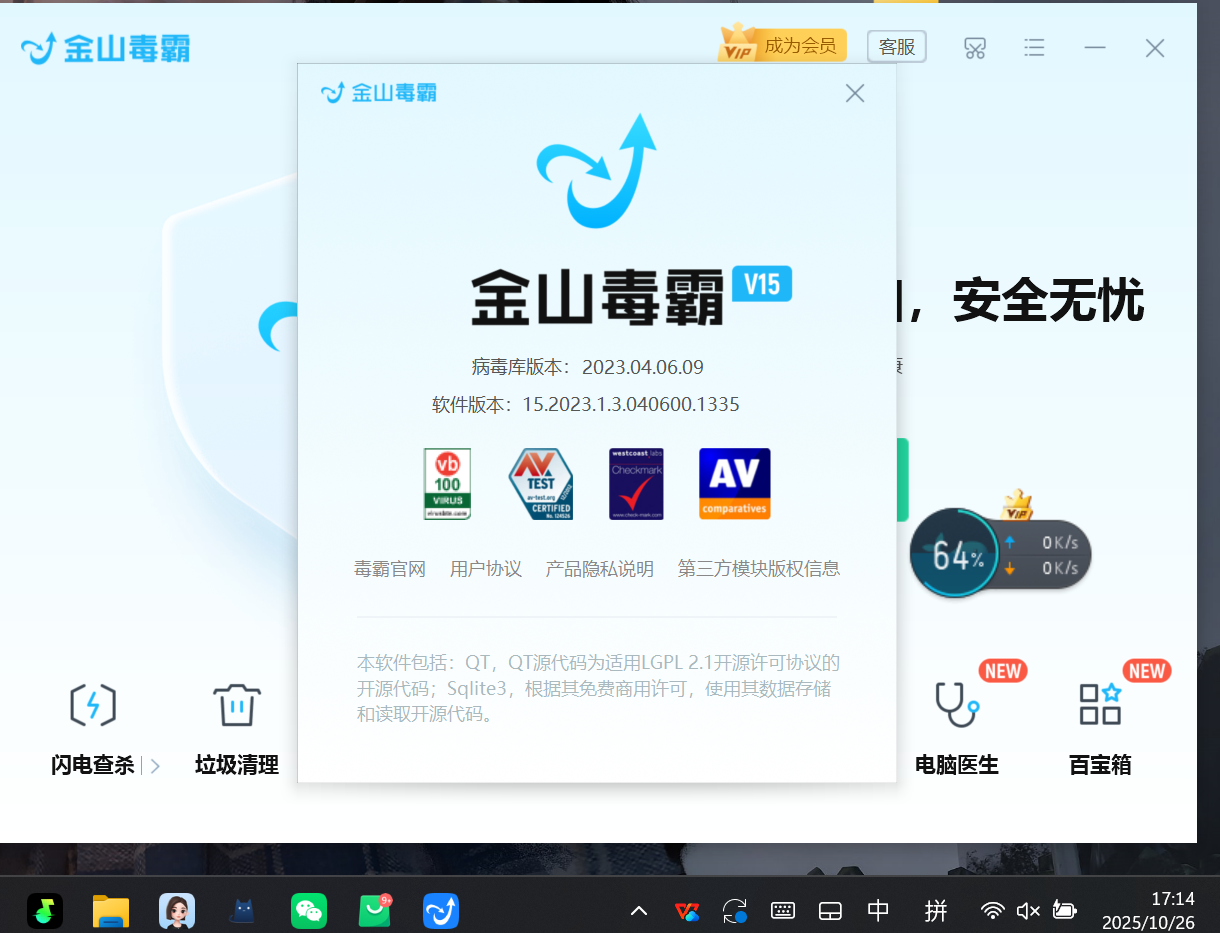Open the black cat app in taskbar

coord(243,910)
